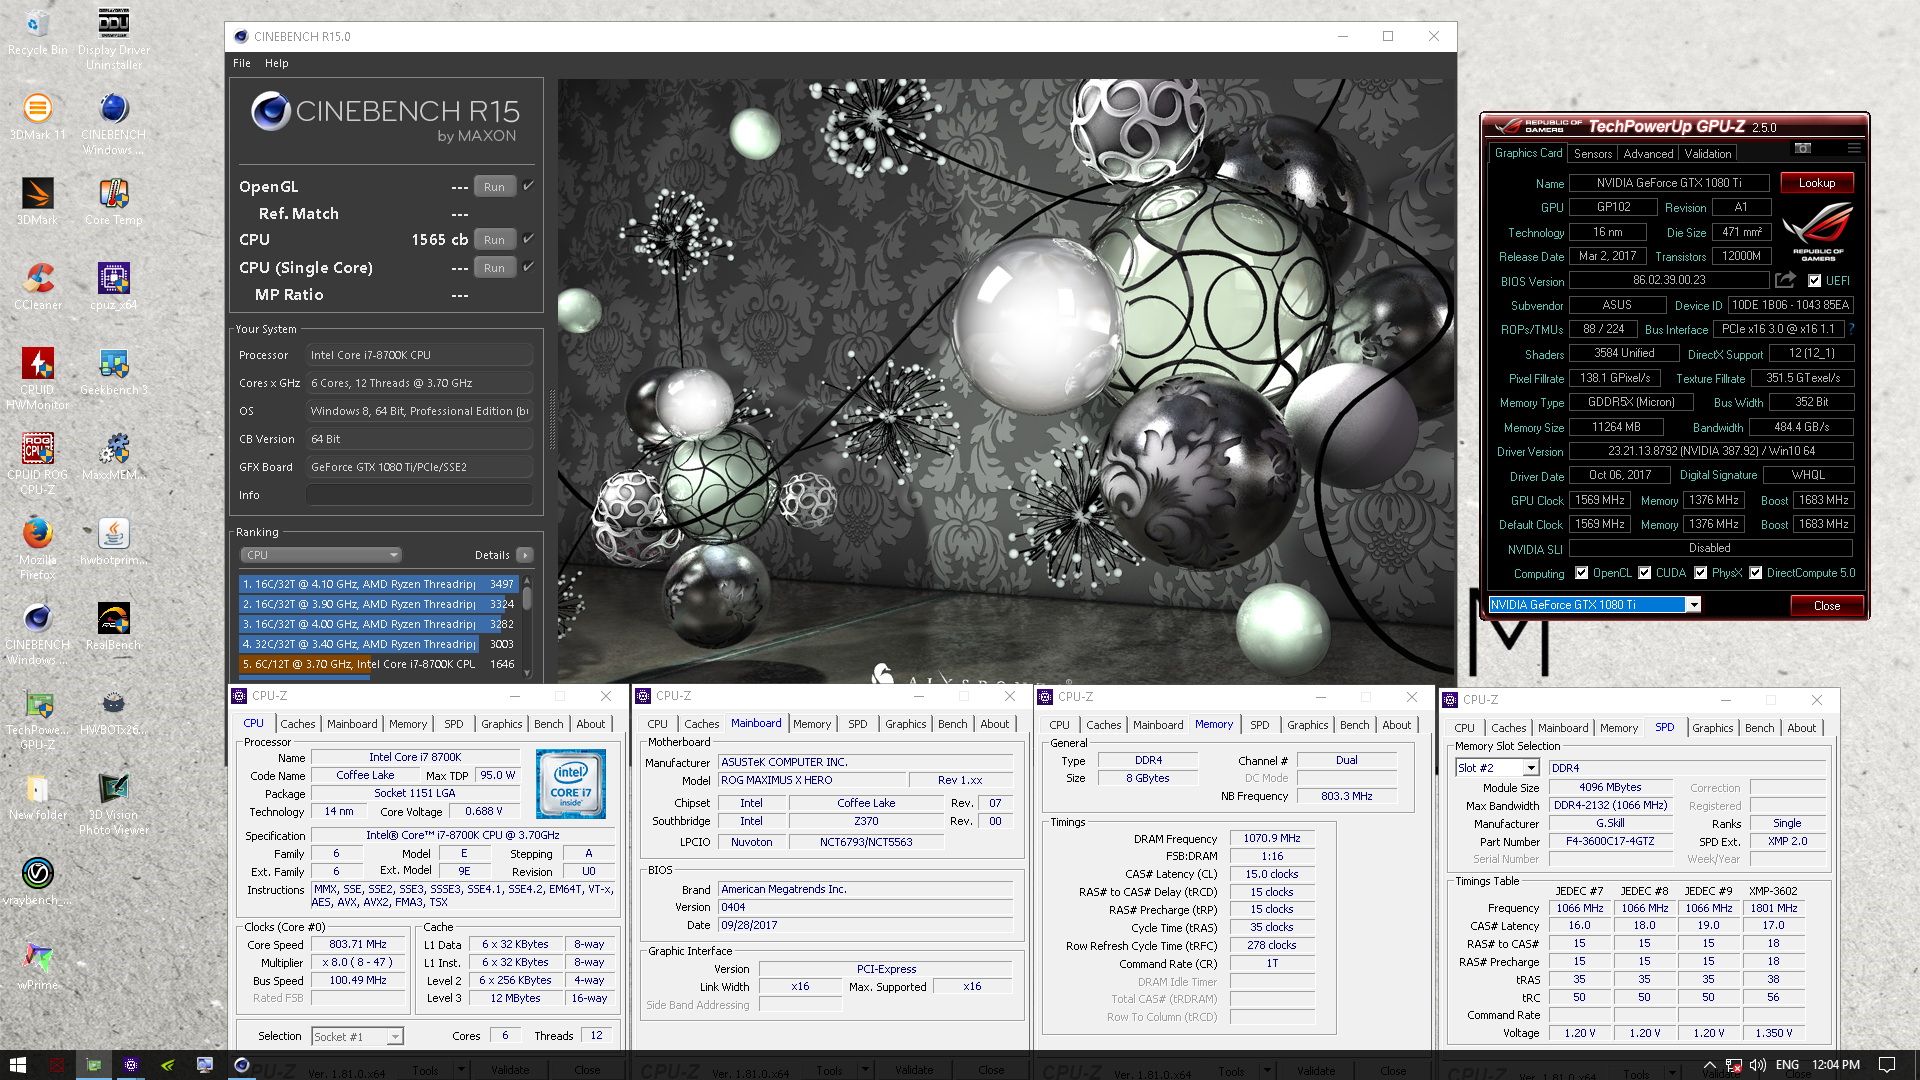
Task: Select the Core Temp desktop icon
Action: coord(114,202)
